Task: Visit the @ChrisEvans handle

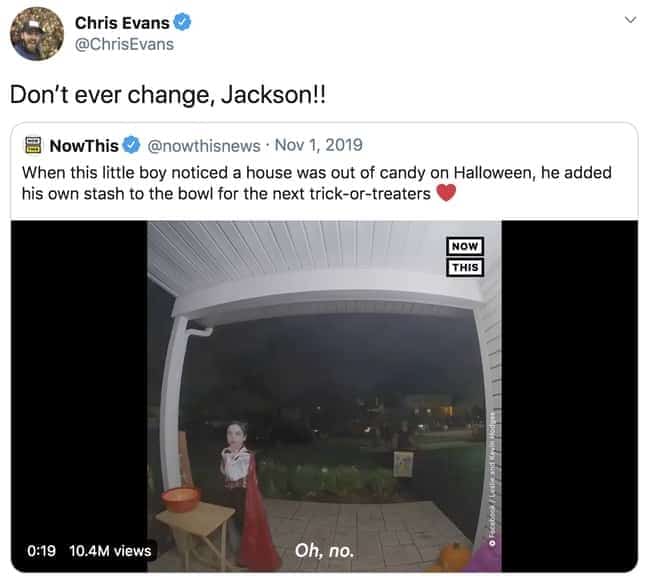Action: tap(124, 44)
